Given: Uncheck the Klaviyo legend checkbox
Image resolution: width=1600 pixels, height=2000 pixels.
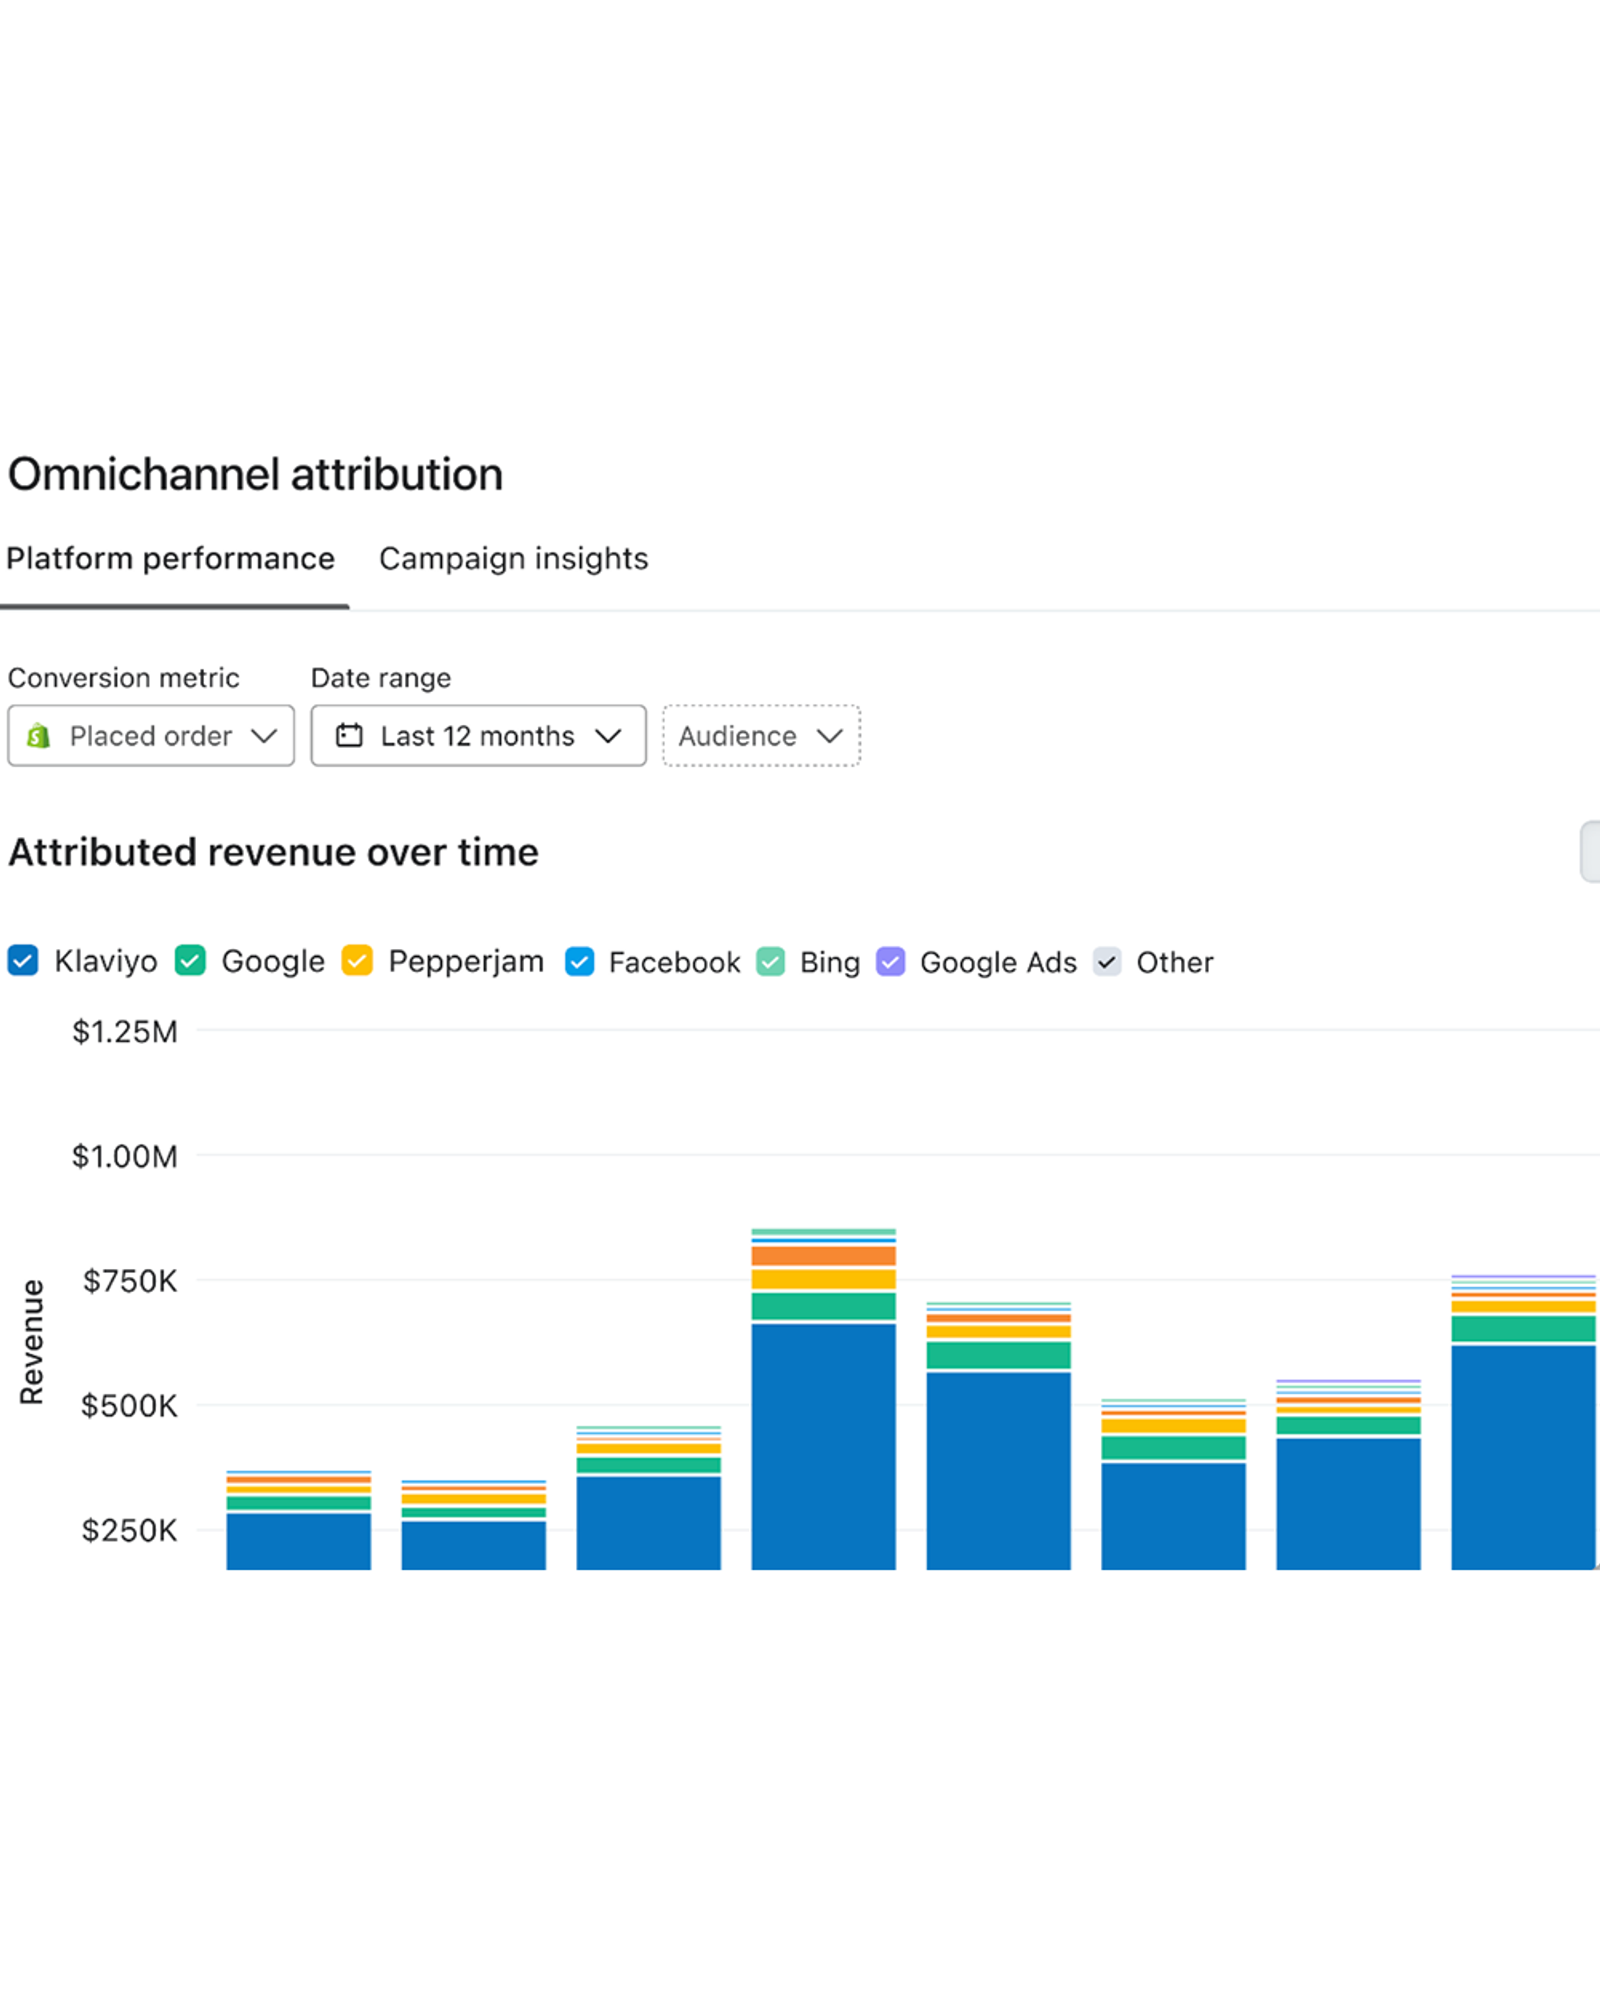Looking at the screenshot, I should (x=23, y=961).
